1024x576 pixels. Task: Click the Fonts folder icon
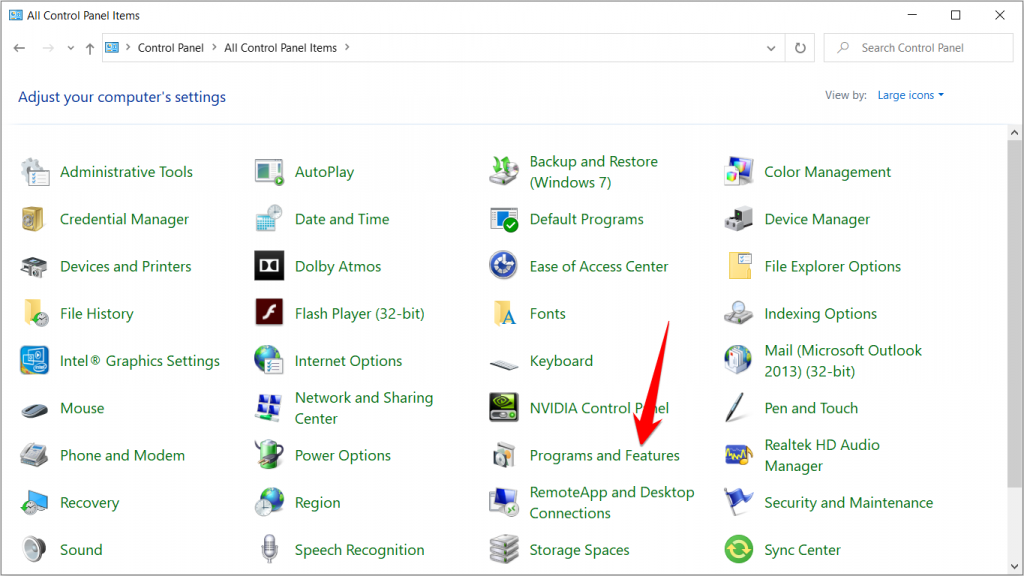(x=505, y=313)
